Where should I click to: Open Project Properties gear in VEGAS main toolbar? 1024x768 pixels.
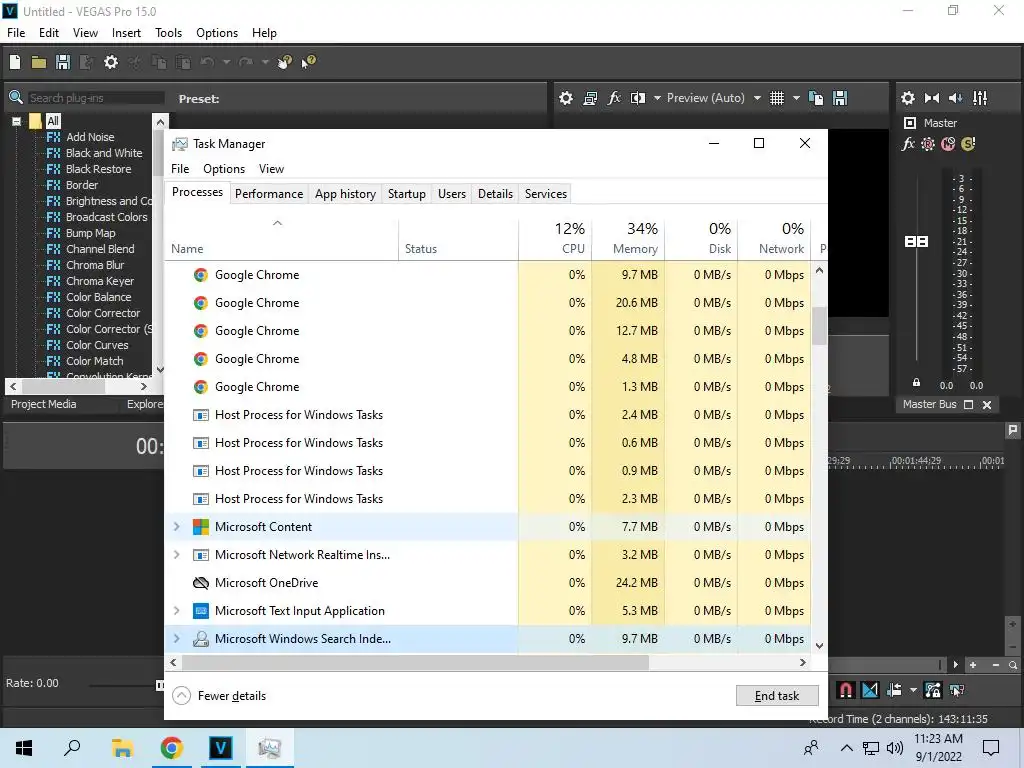(x=111, y=62)
